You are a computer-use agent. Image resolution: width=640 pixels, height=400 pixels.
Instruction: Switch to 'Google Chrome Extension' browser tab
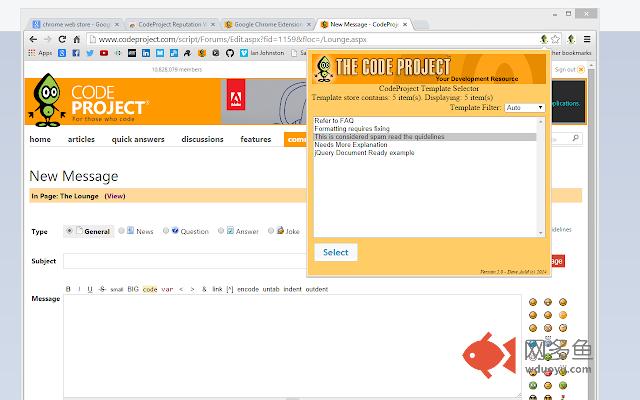click(268, 24)
